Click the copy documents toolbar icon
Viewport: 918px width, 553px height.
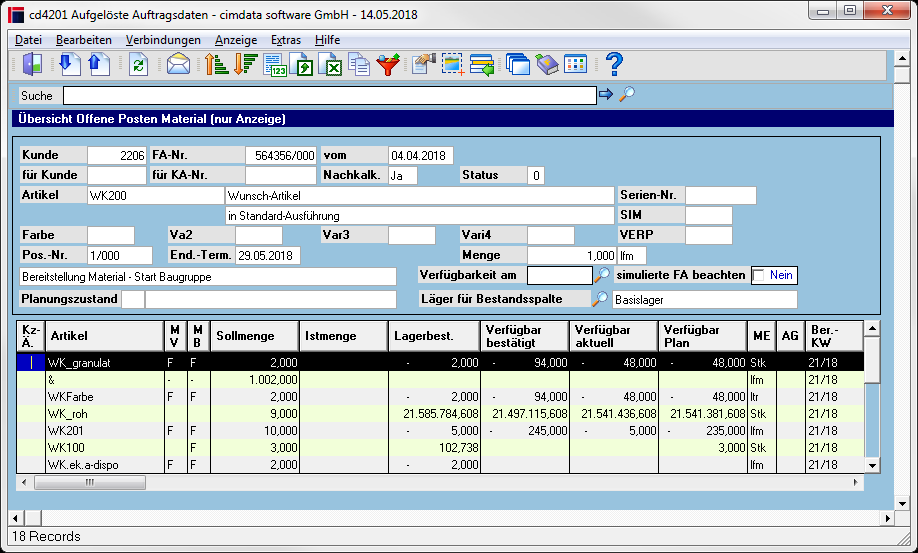tap(359, 64)
